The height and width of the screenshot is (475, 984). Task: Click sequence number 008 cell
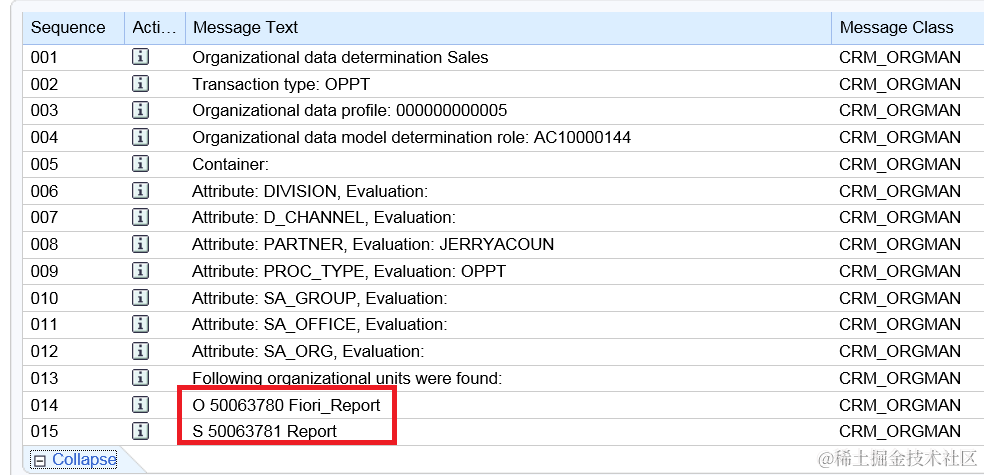point(44,245)
